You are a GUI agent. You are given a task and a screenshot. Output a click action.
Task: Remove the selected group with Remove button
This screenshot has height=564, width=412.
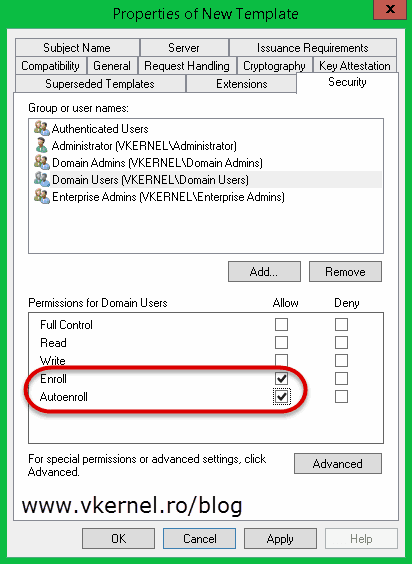coord(345,272)
